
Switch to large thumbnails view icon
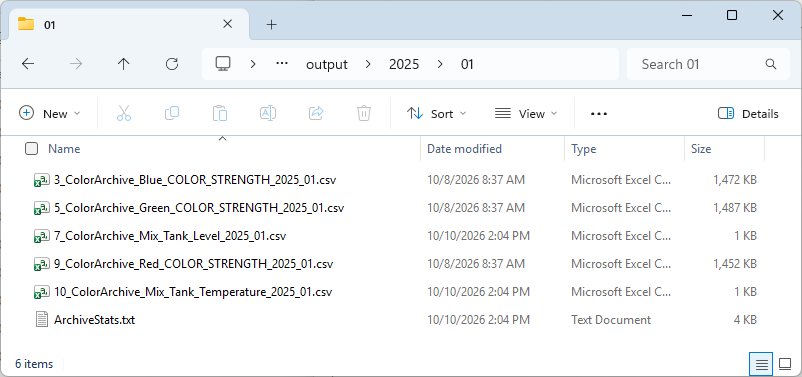tap(785, 364)
